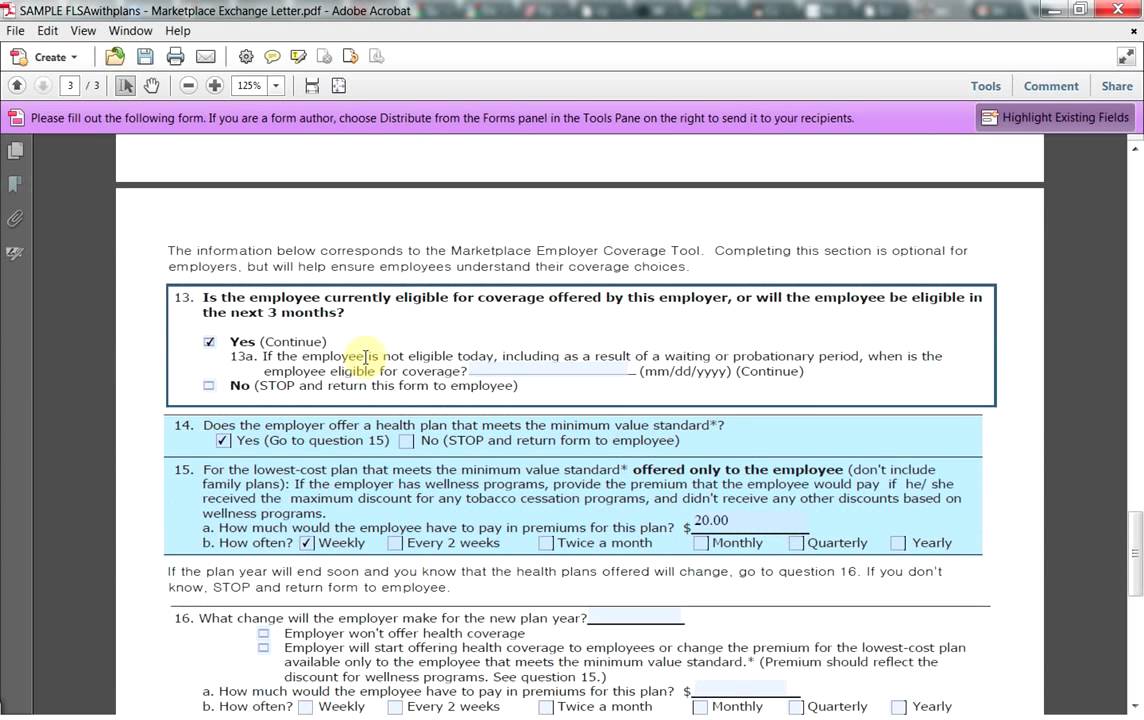Open the Window menu

click(x=131, y=31)
